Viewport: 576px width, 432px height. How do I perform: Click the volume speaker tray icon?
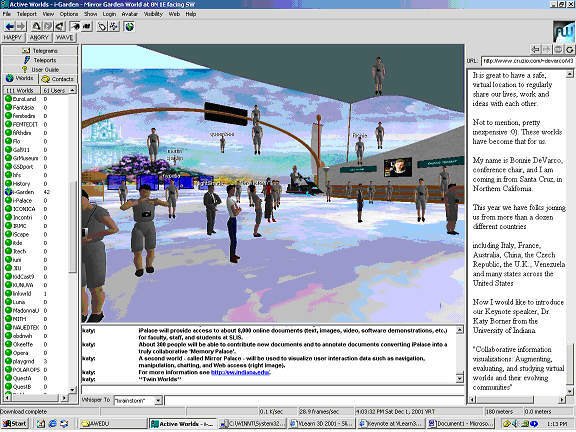tap(515, 424)
